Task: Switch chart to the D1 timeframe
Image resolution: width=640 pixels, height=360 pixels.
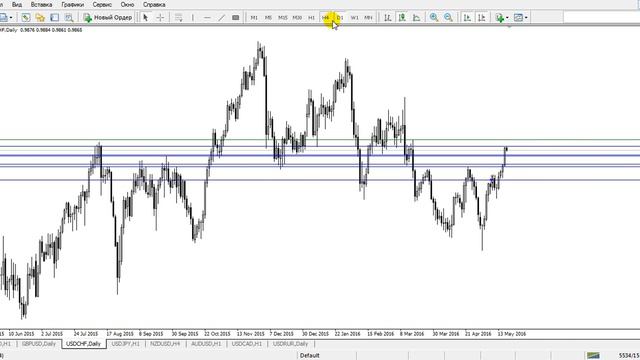Action: tap(340, 18)
